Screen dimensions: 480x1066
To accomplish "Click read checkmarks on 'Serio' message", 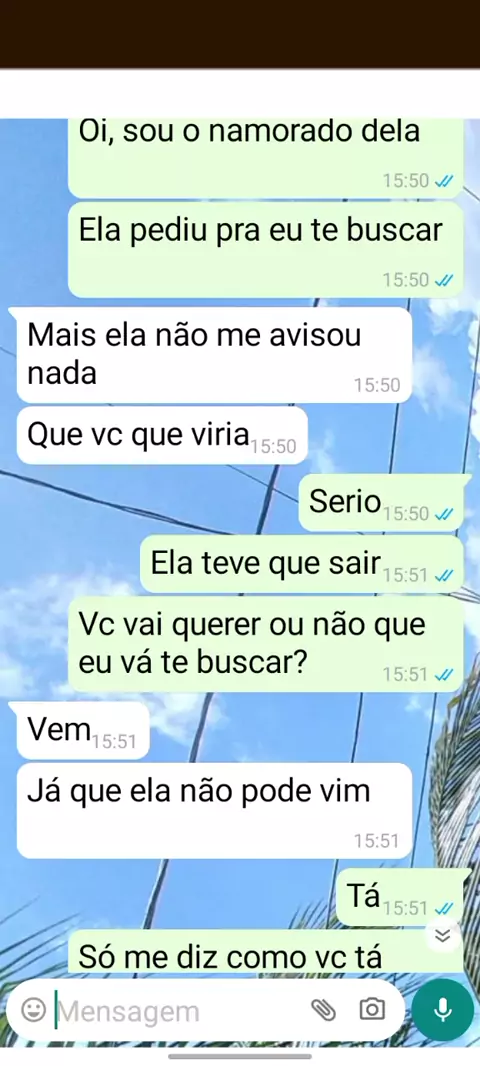I will coord(443,513).
